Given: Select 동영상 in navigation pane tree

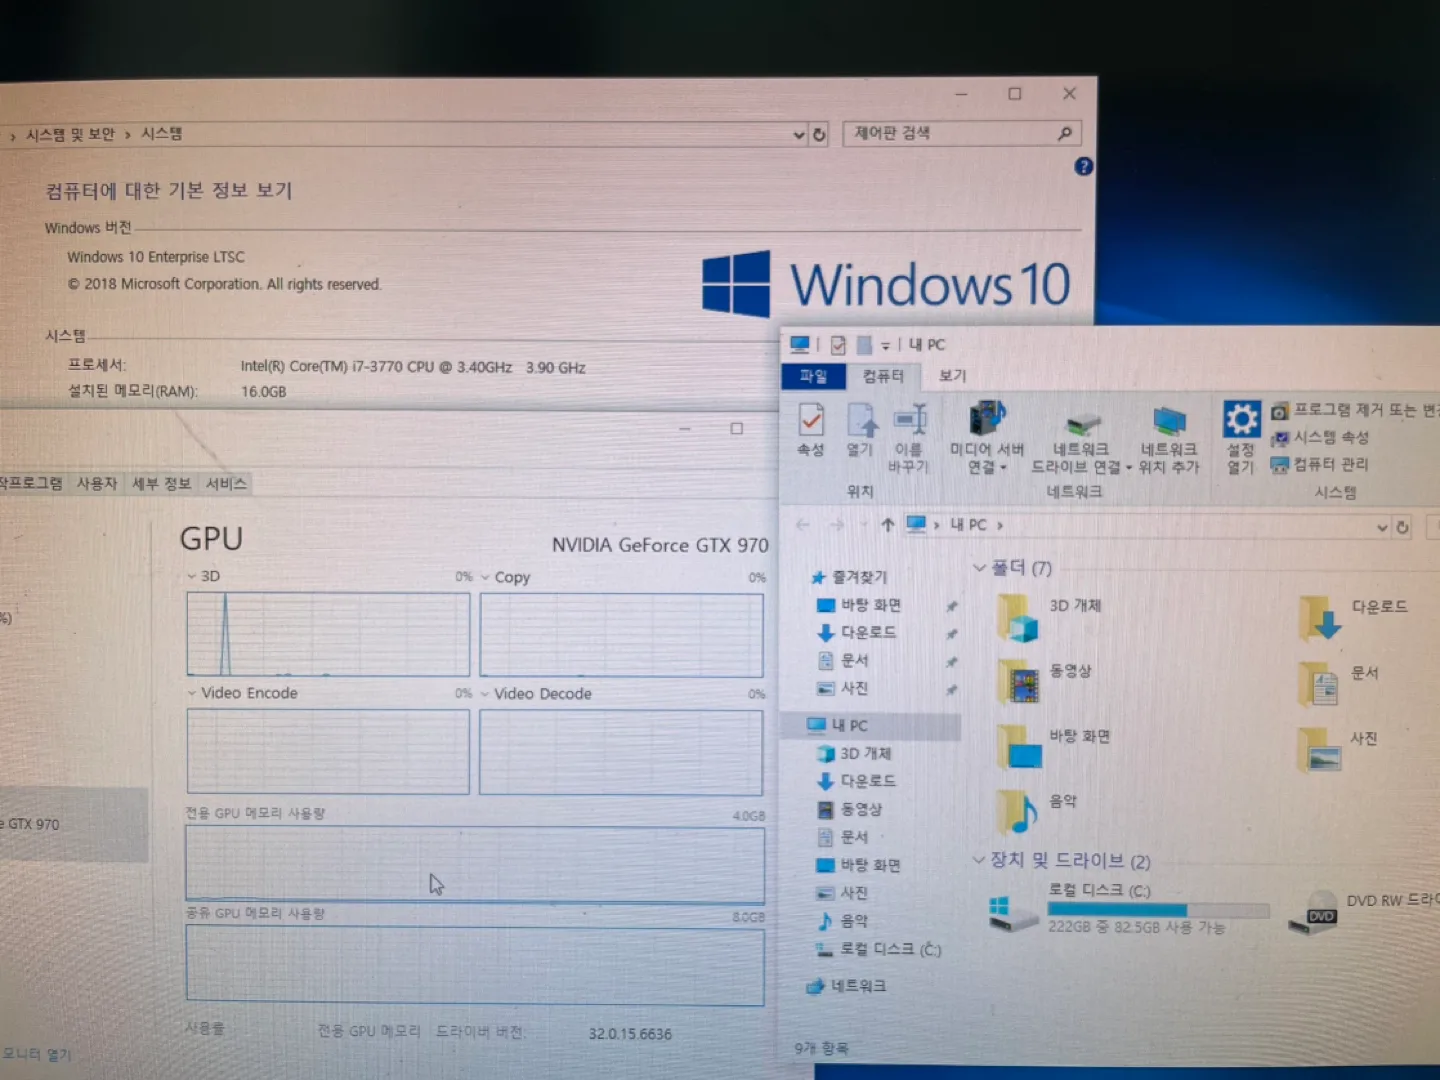Looking at the screenshot, I should (850, 809).
